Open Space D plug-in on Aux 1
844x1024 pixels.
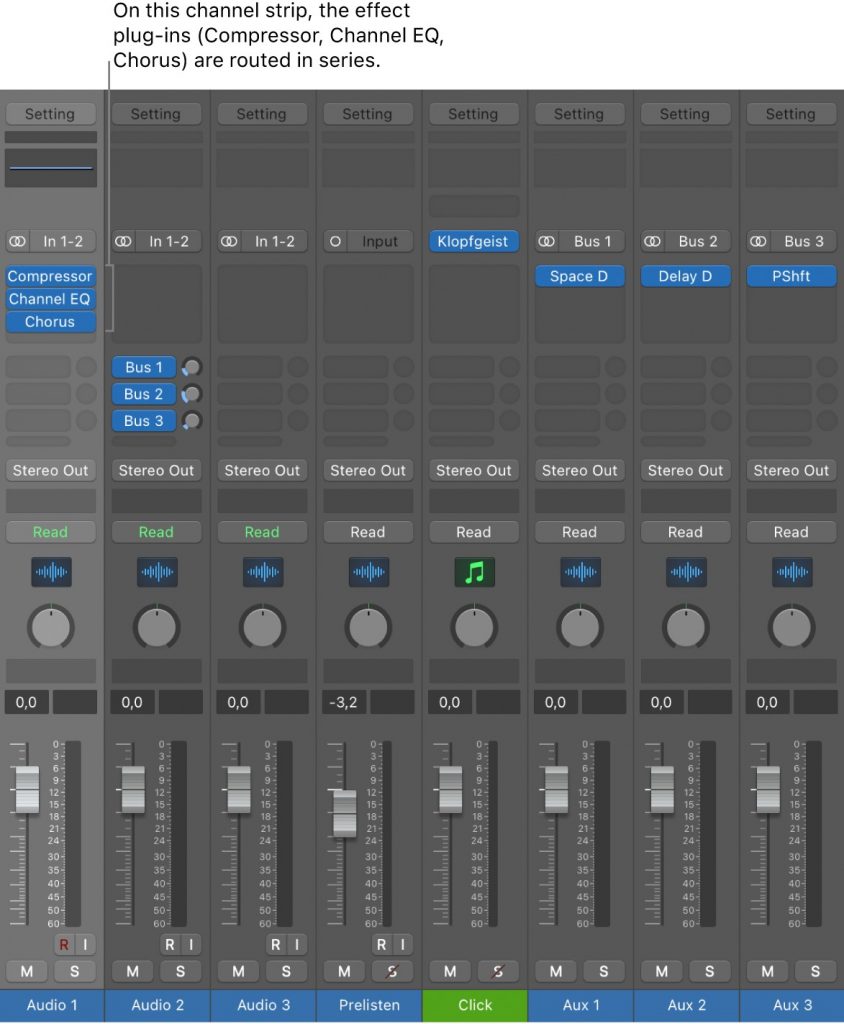[579, 276]
